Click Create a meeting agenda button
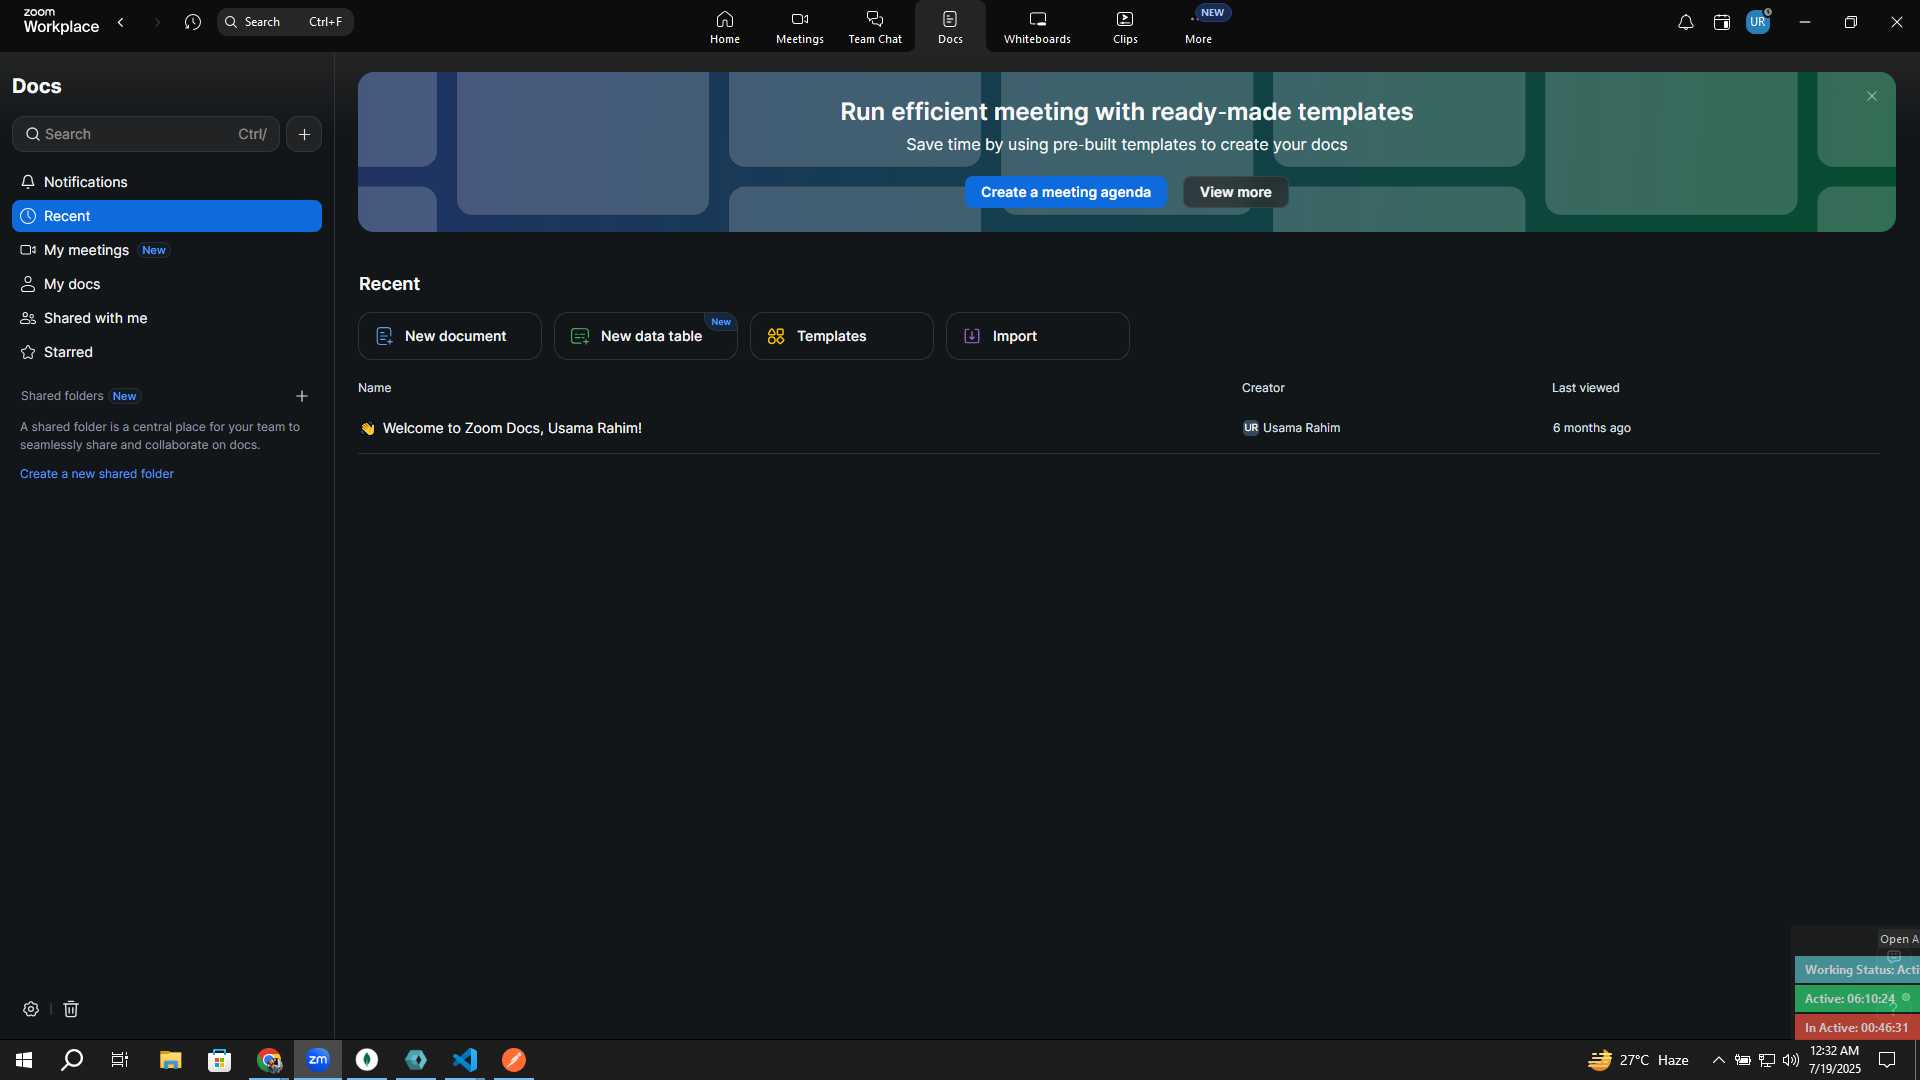The width and height of the screenshot is (1920, 1080). [1066, 192]
